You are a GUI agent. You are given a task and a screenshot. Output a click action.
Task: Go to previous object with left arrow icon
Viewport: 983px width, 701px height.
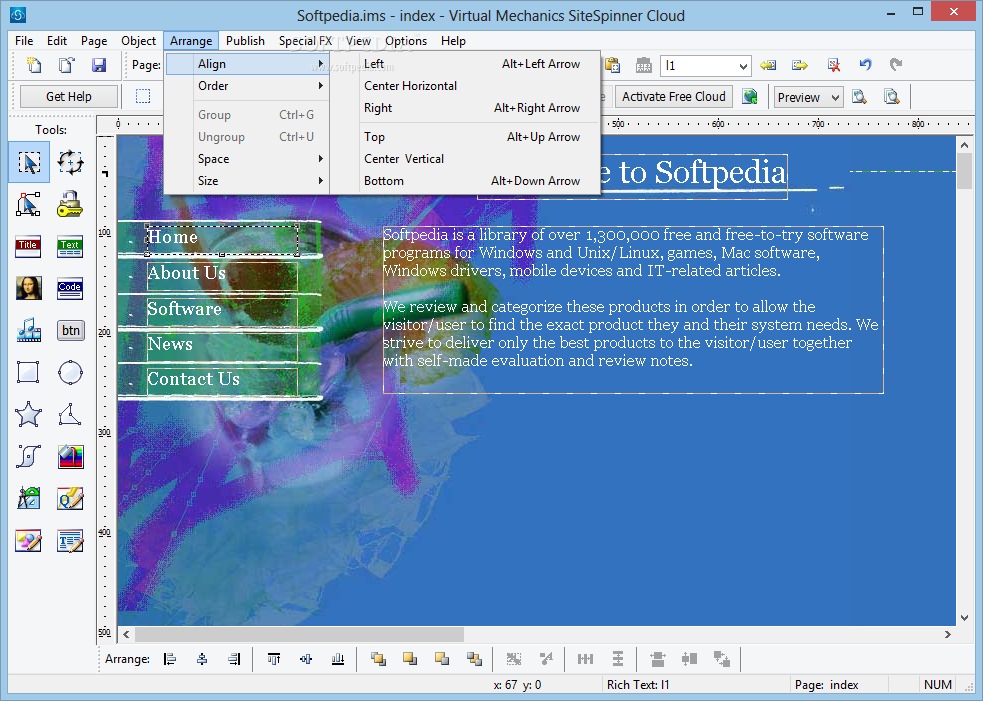pyautogui.click(x=768, y=65)
